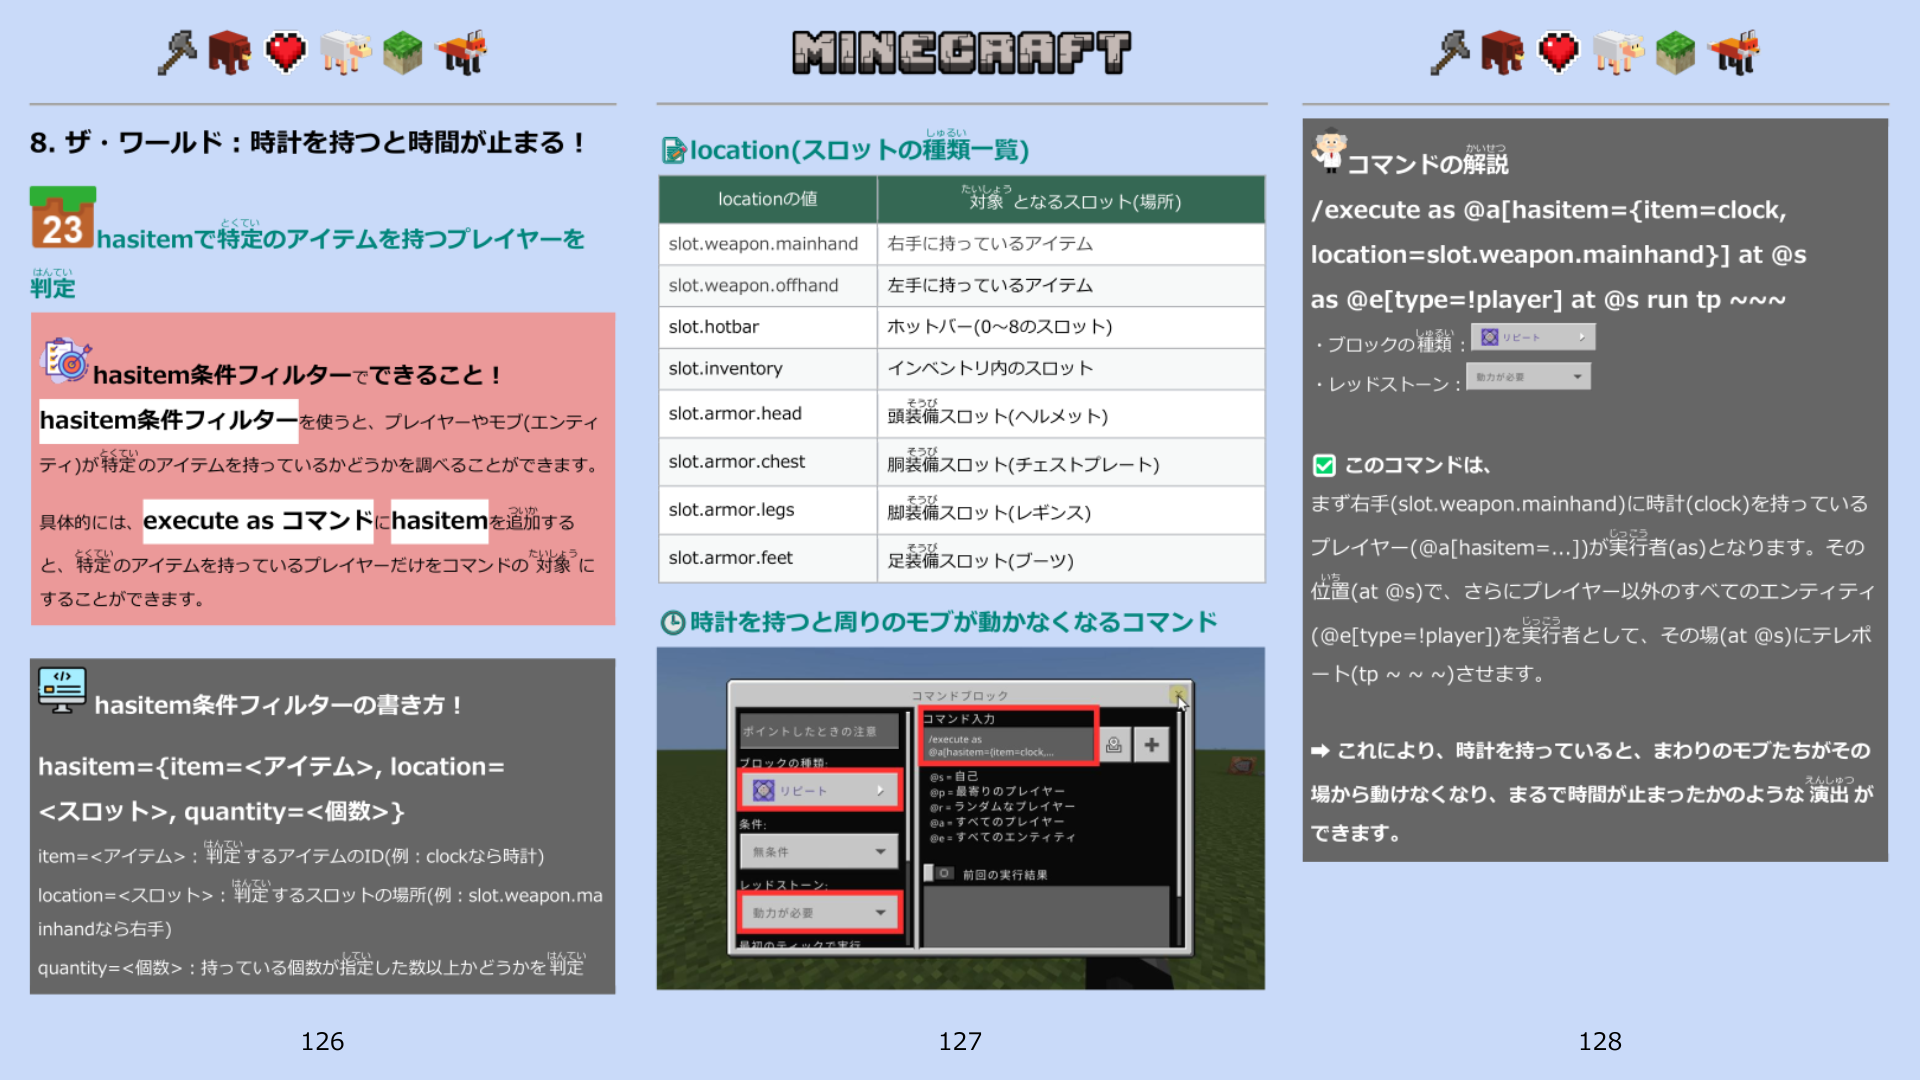Click the professor icon beside コマンドの解説
This screenshot has height=1080, width=1920.
pos(1329,152)
